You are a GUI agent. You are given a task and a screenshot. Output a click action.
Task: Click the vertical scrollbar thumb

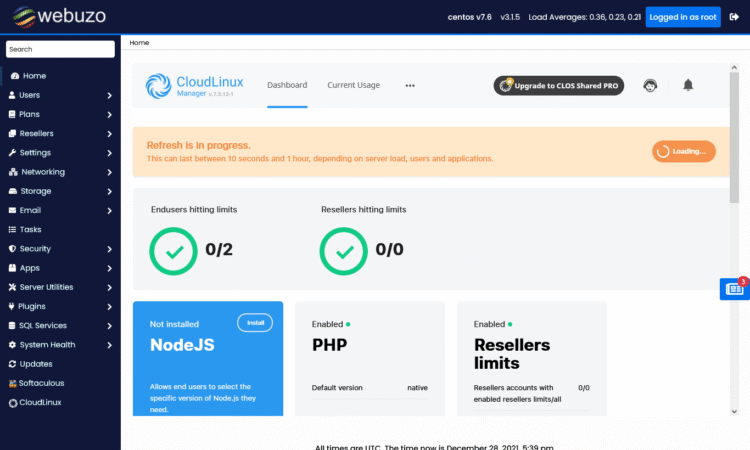pyautogui.click(x=734, y=138)
